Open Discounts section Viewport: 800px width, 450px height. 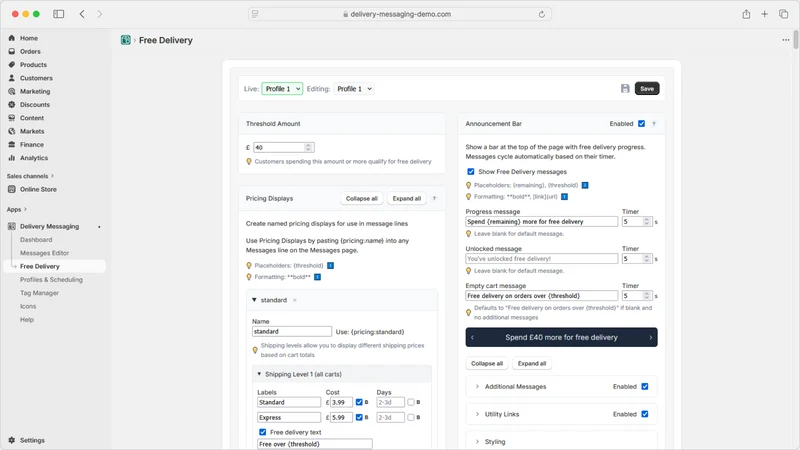35,105
